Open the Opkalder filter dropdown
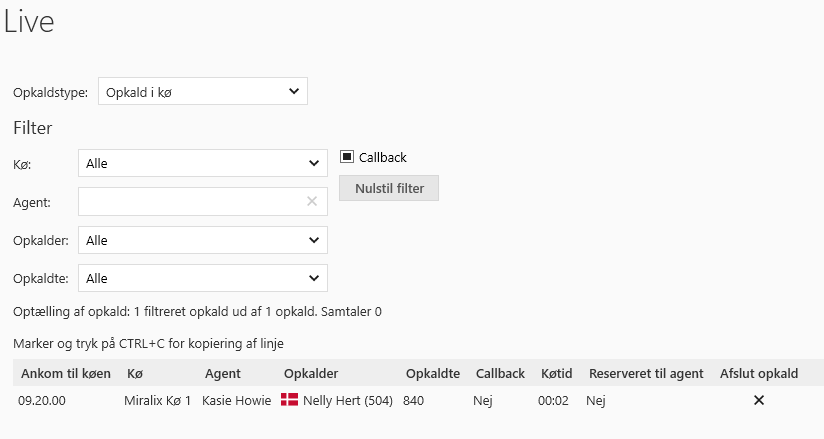The image size is (824, 439). pos(202,240)
